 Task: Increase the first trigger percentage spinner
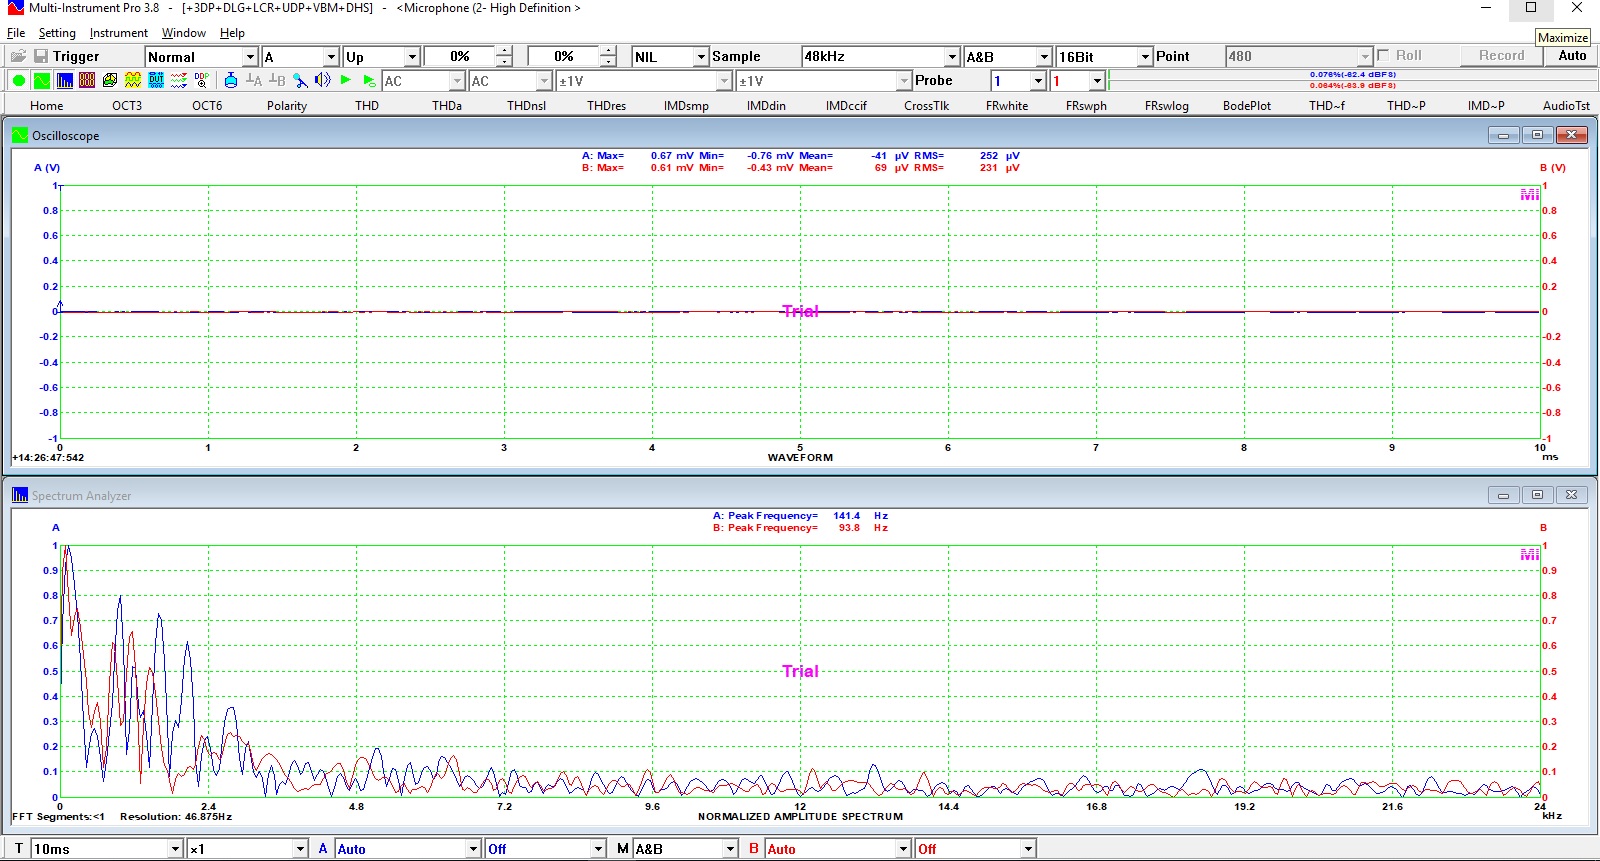coord(505,52)
